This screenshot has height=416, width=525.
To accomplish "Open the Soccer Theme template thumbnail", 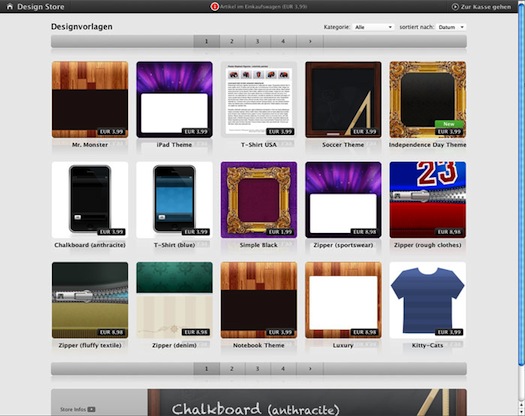I will 343,99.
